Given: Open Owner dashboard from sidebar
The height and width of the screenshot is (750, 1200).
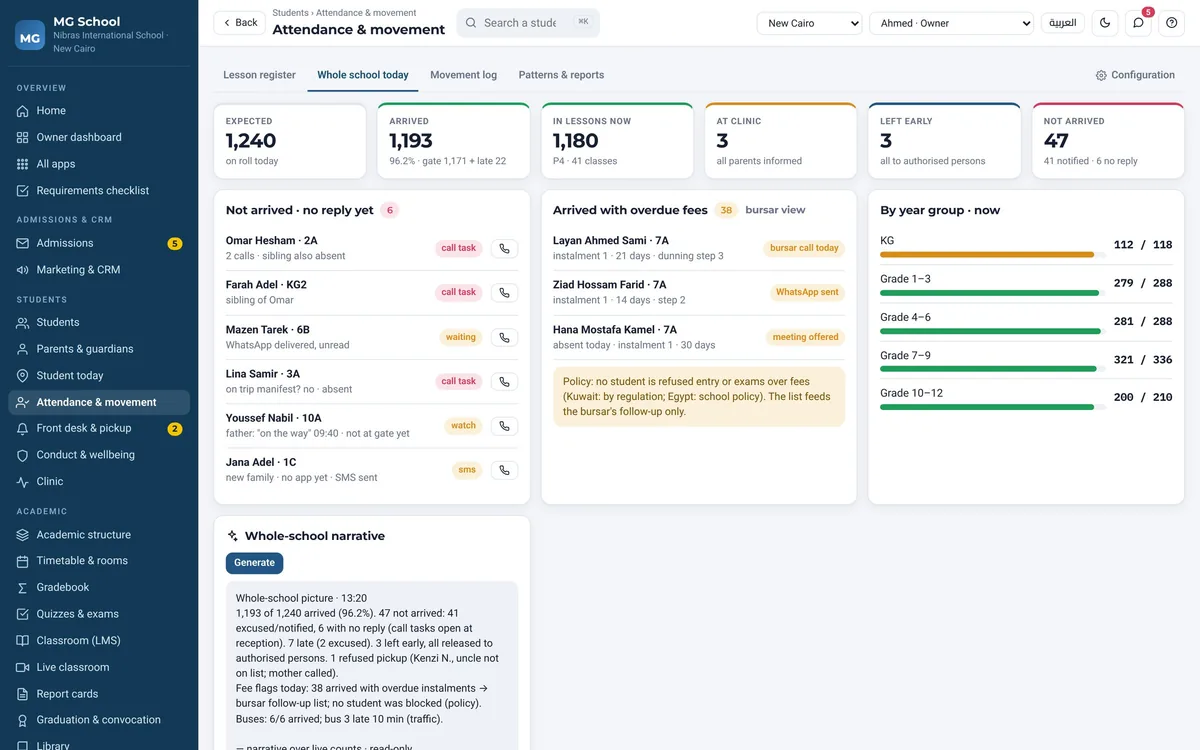Looking at the screenshot, I should [99, 137].
